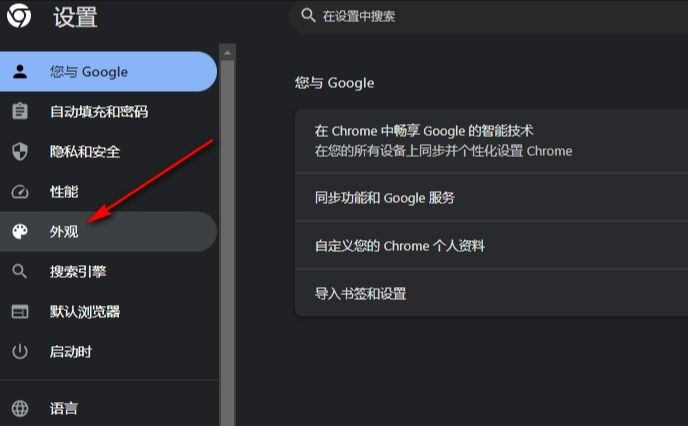Click the palette icon for 外观

coord(20,232)
